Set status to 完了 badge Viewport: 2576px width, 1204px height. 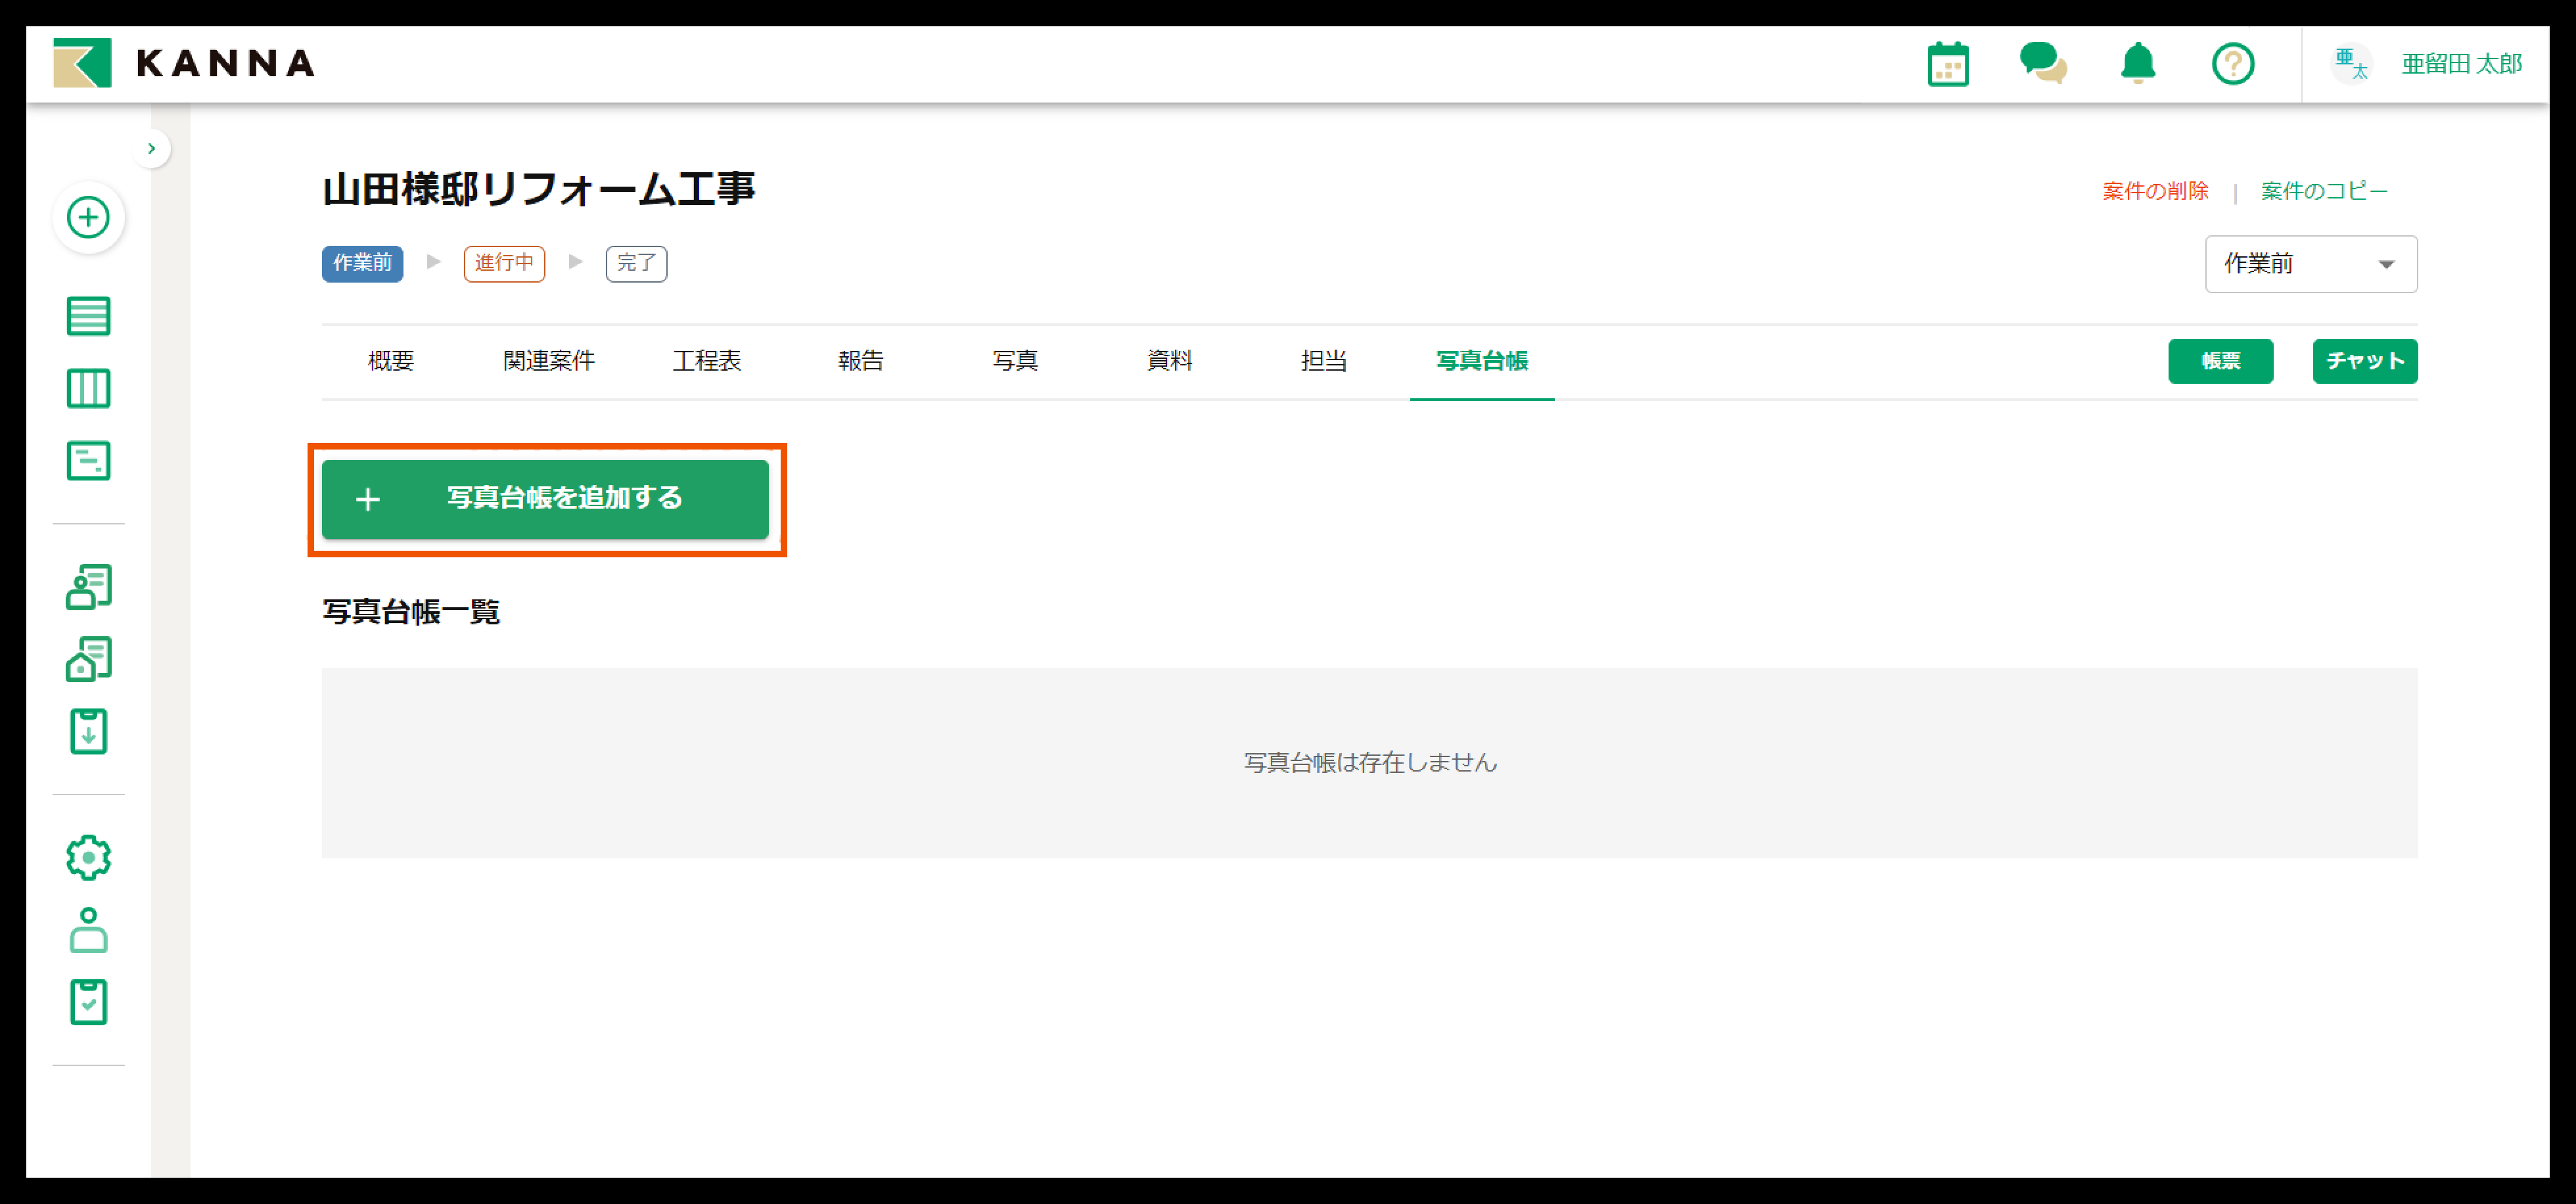(636, 263)
